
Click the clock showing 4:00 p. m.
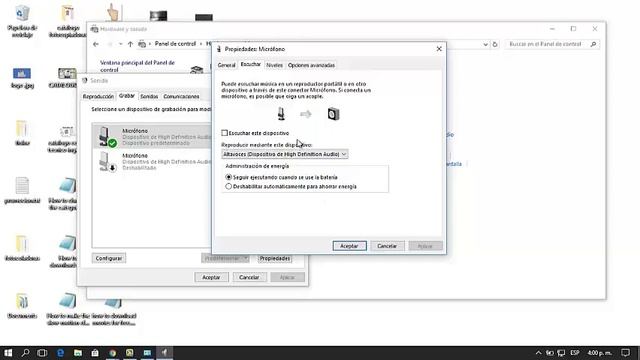(x=600, y=353)
